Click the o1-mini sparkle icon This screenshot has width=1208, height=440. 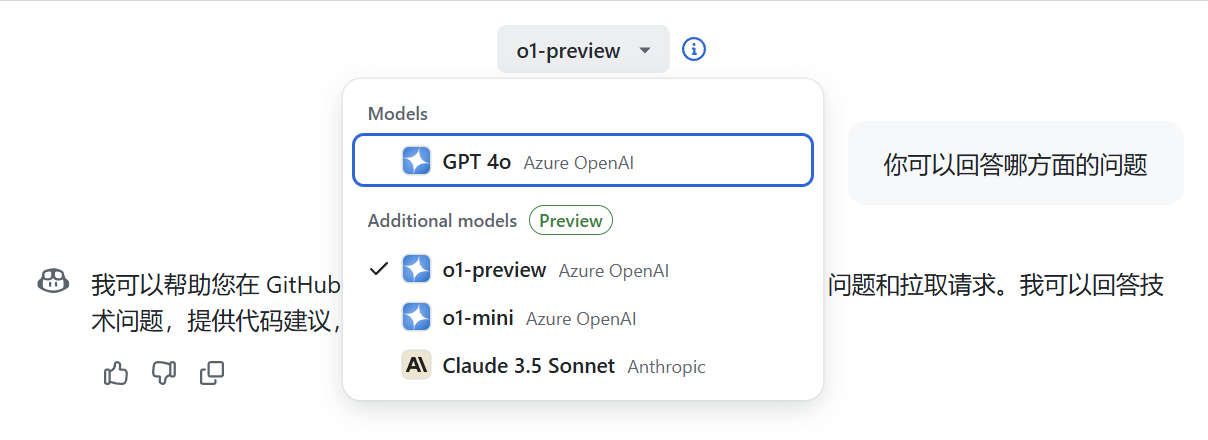click(416, 317)
